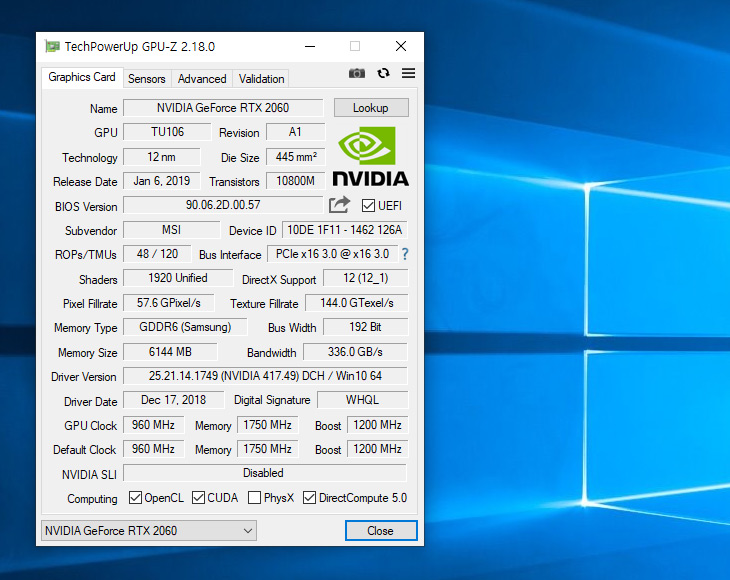This screenshot has width=730, height=580.
Task: Click the BIOS export share icon
Action: click(x=339, y=204)
